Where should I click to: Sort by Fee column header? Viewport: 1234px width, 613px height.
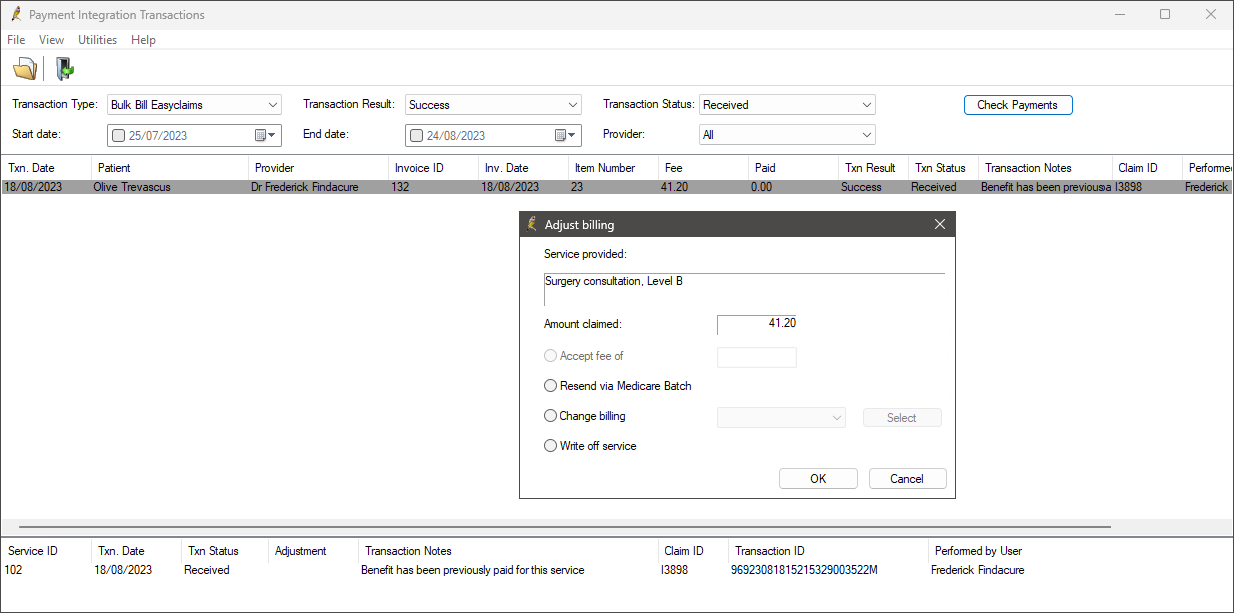tap(703, 168)
